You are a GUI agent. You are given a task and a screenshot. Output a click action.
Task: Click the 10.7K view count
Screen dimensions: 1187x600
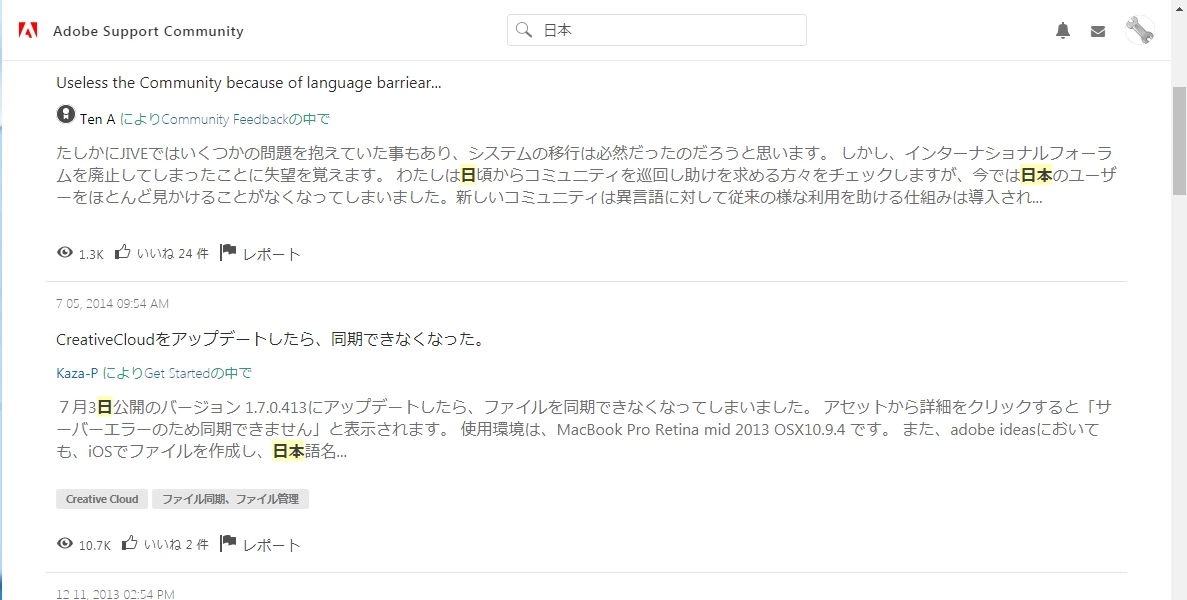click(95, 545)
